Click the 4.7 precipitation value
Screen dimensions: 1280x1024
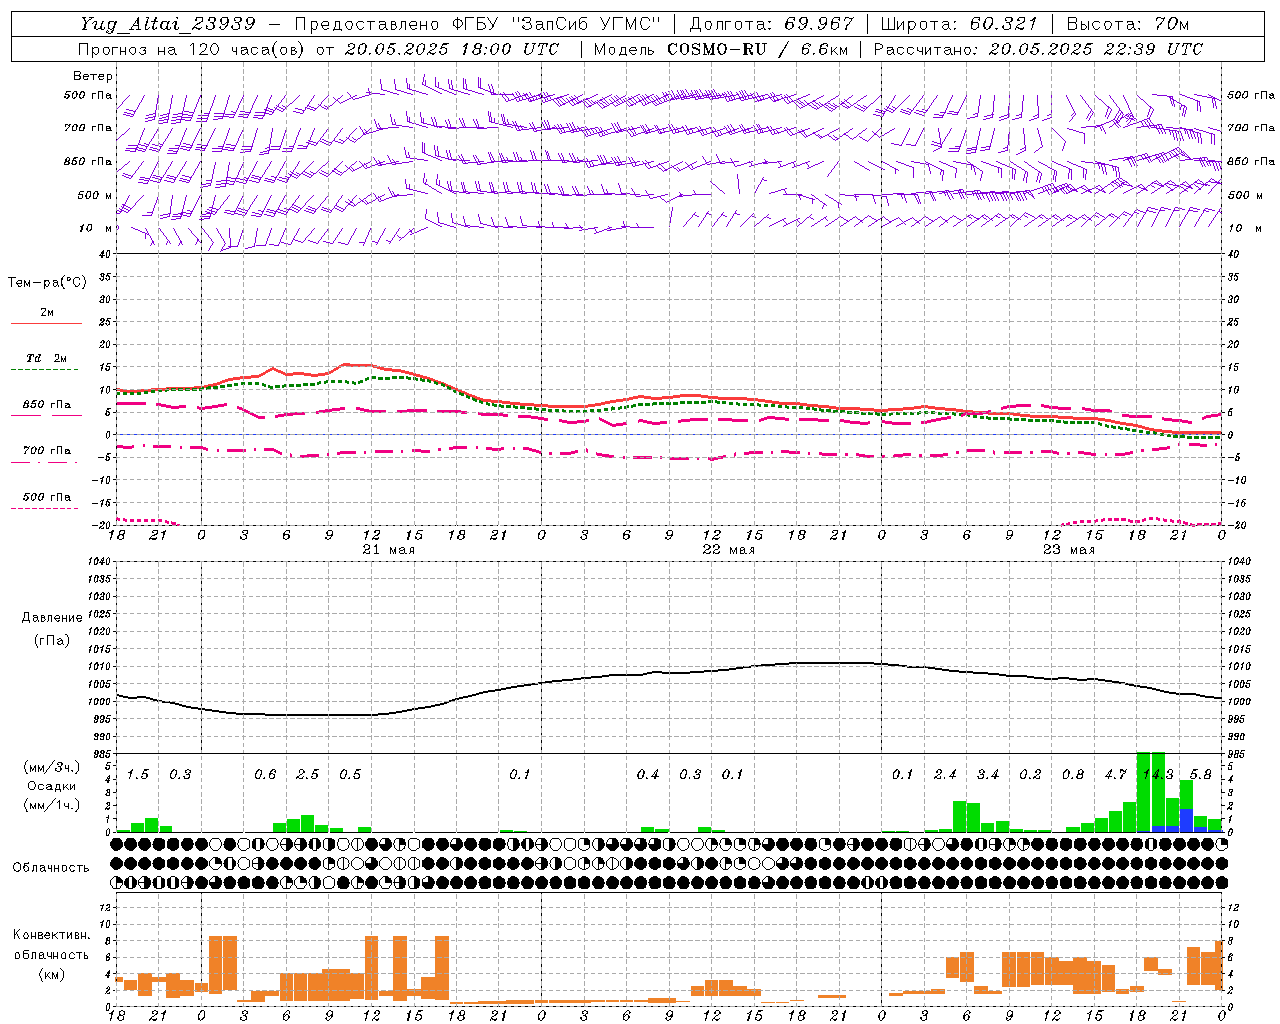[1115, 775]
